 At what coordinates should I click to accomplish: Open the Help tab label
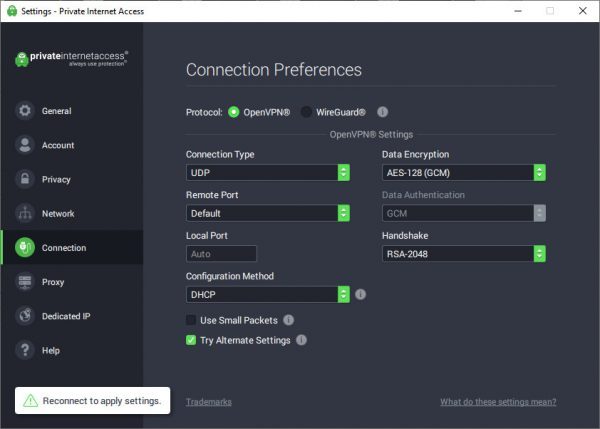51,351
